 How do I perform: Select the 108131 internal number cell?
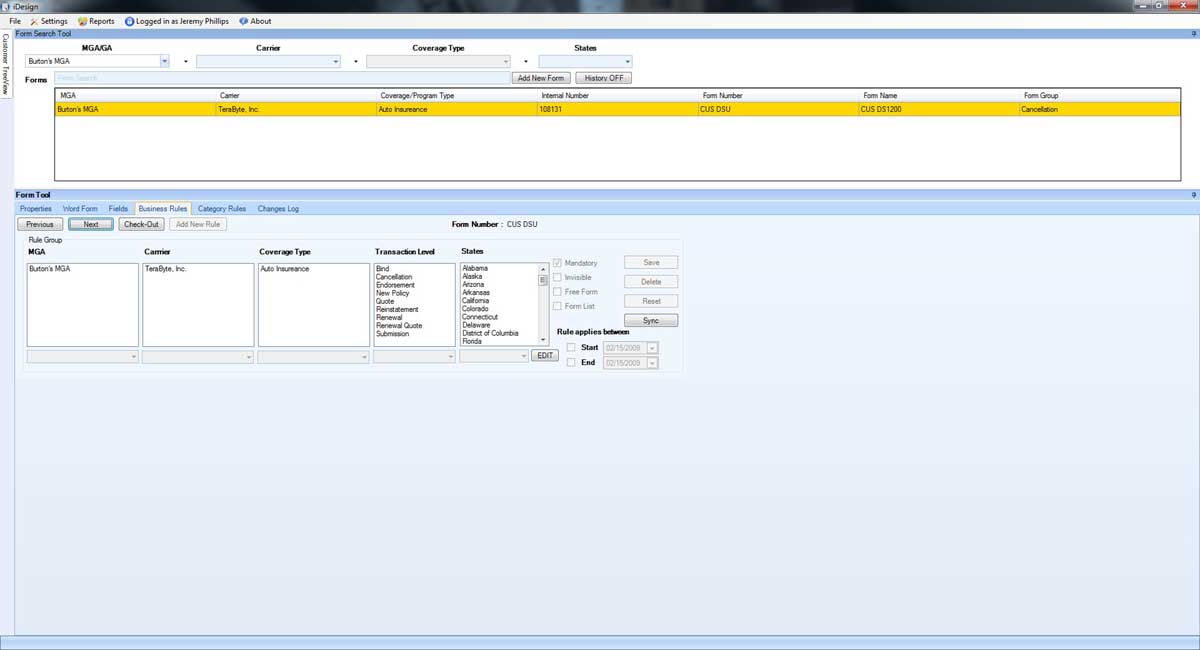coord(616,109)
